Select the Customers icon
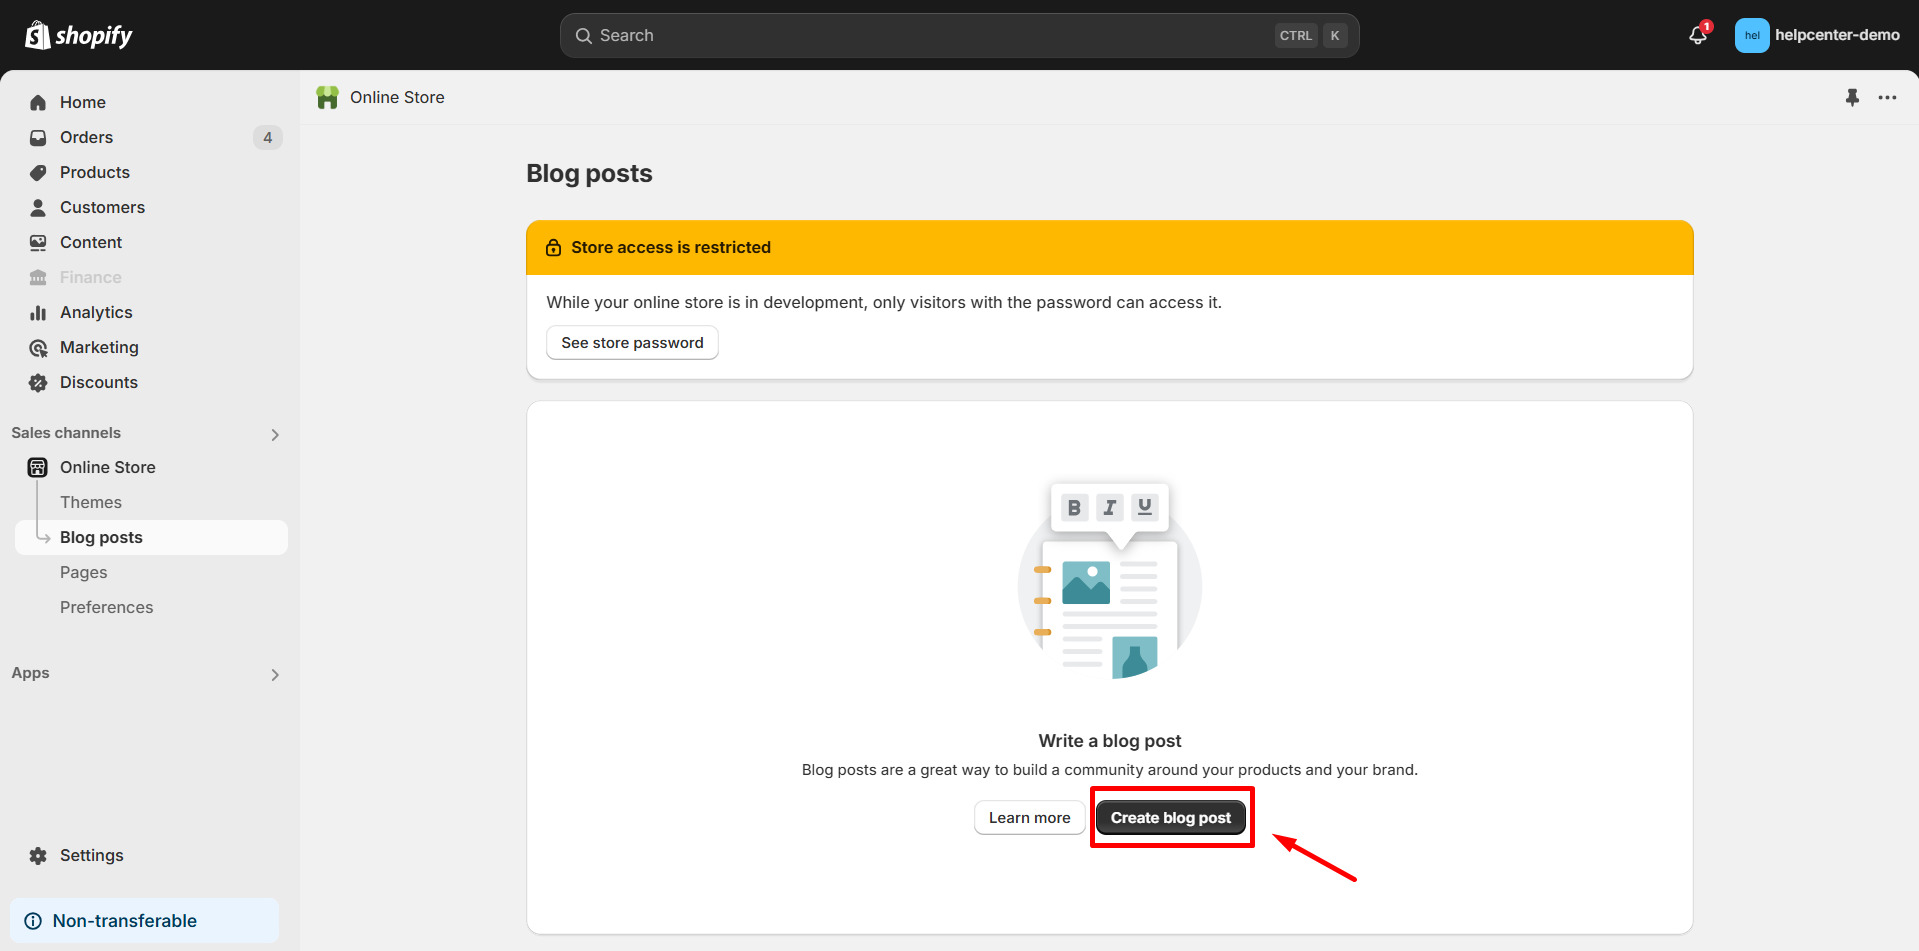The width and height of the screenshot is (1919, 951). click(x=37, y=207)
